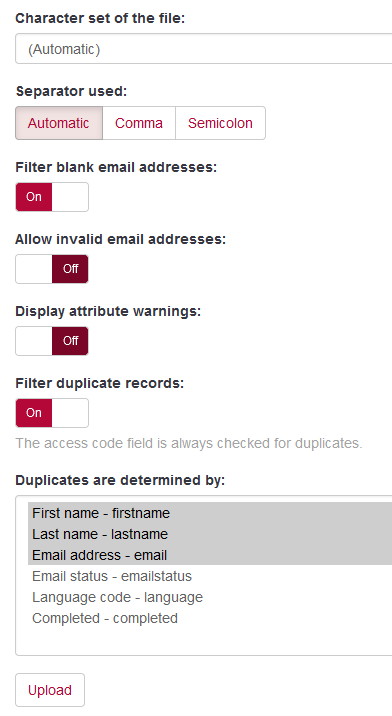
Task: Open the character set (Automatic) dropdown
Action: coord(204,48)
